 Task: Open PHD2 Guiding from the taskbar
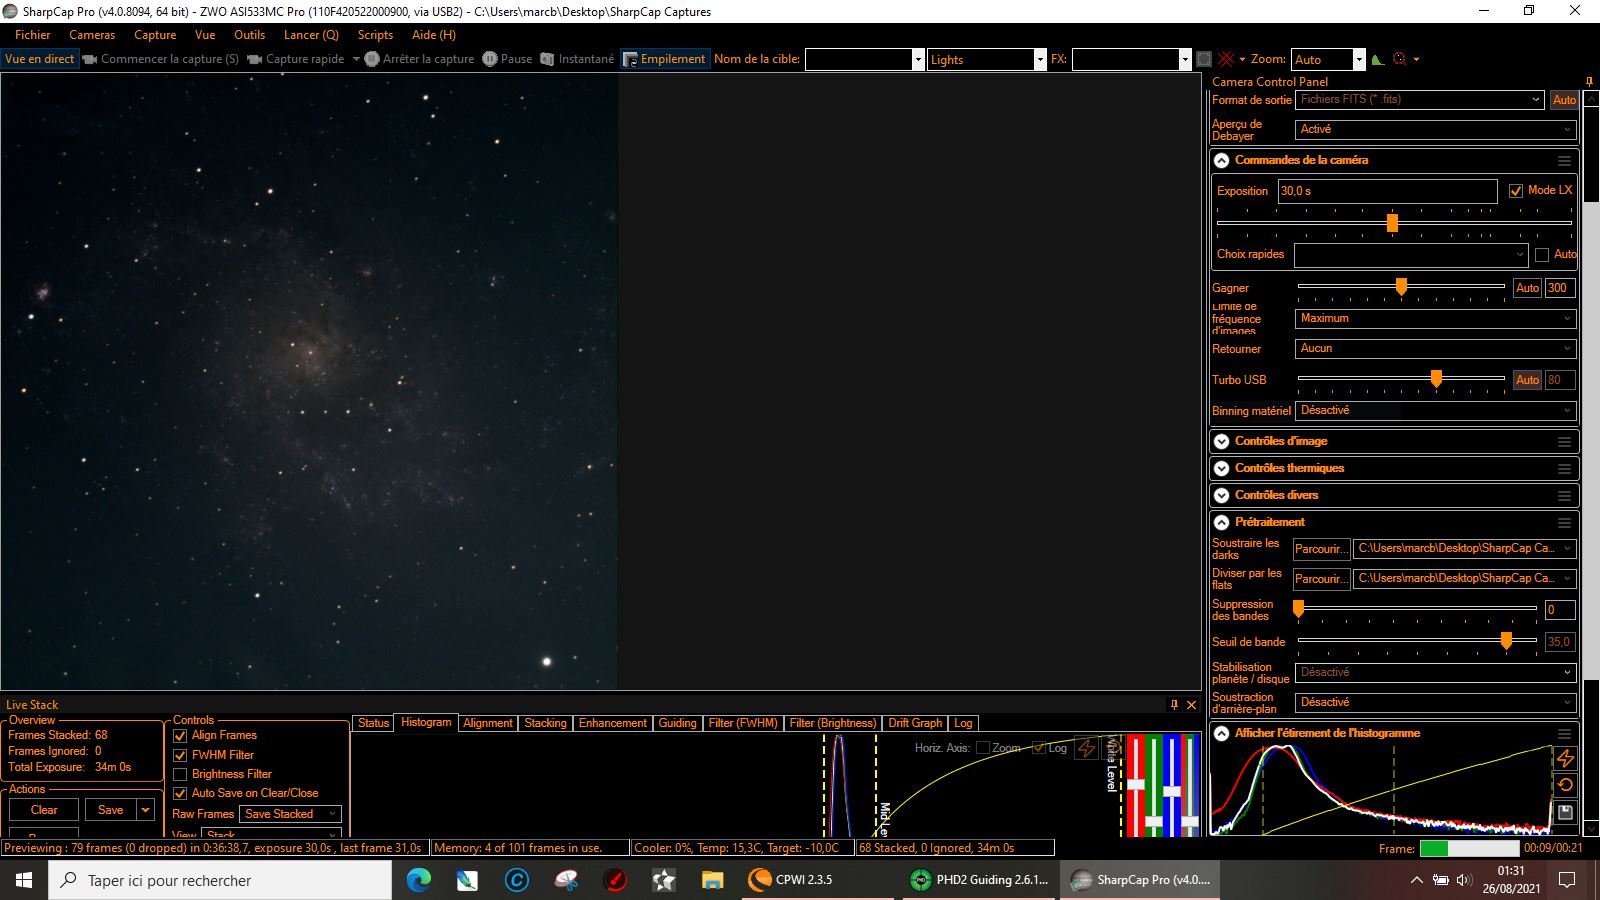coord(980,880)
